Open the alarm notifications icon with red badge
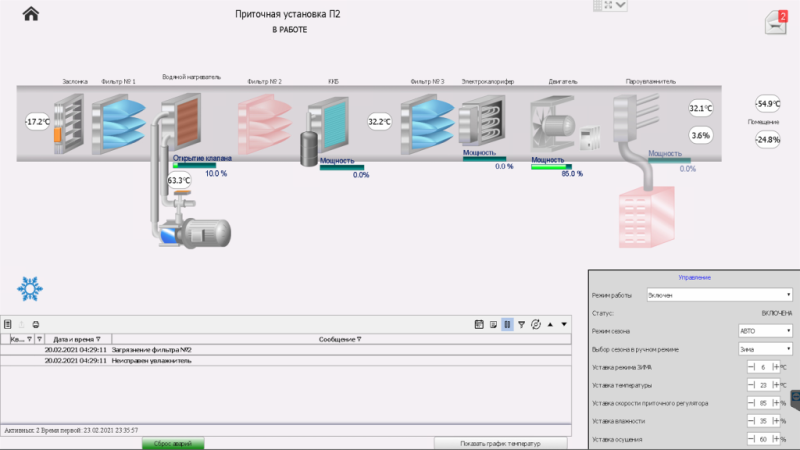 pos(777,21)
